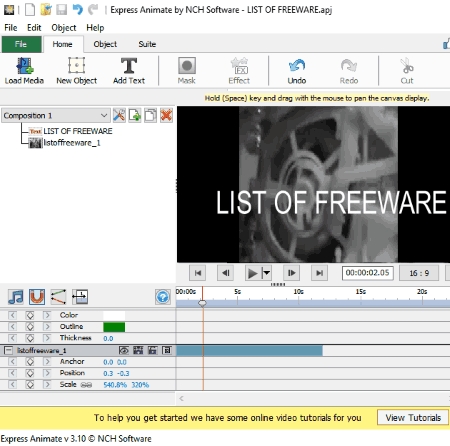Switch to the Object ribbon tab
The image size is (450, 446).
point(105,44)
